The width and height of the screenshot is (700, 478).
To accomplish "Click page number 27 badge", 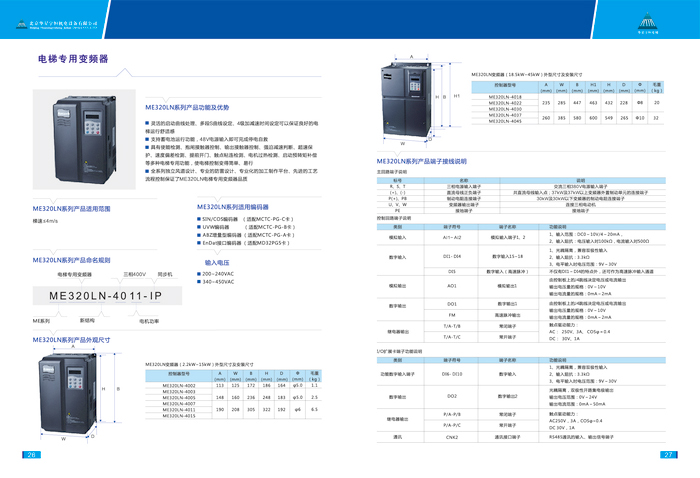I will (x=668, y=455).
